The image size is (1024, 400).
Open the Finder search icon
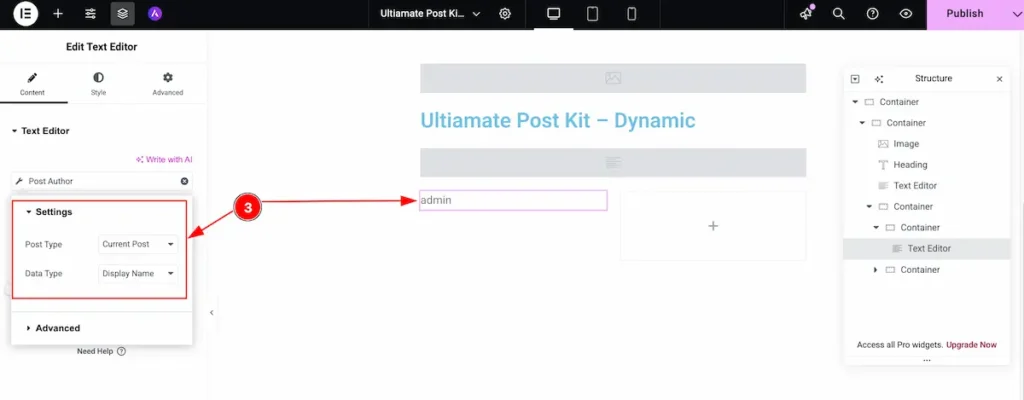pyautogui.click(x=839, y=14)
